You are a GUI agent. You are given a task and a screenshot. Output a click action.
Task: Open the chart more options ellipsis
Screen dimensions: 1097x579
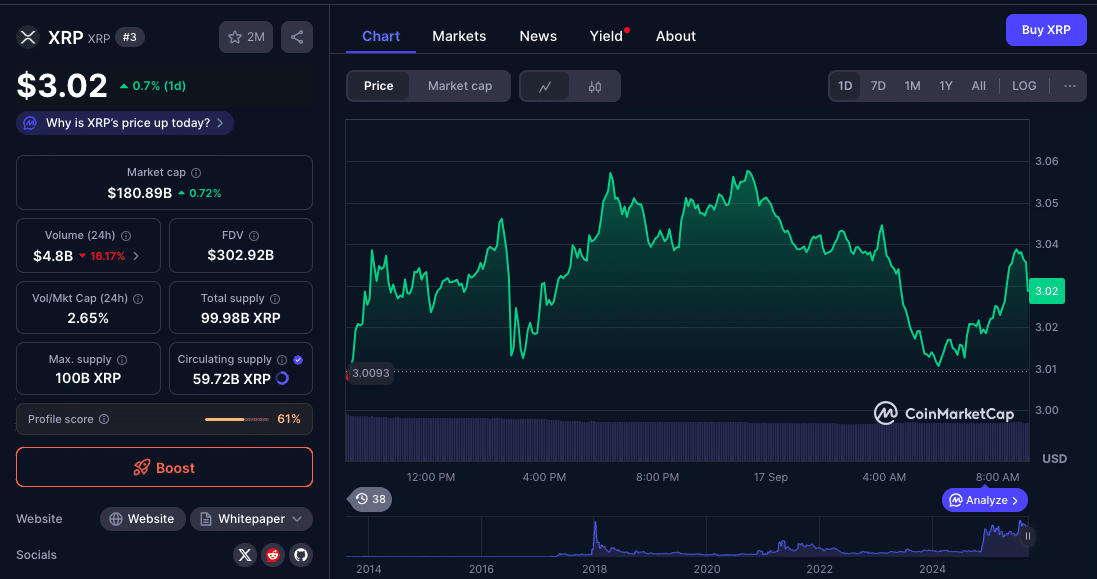pos(1070,86)
